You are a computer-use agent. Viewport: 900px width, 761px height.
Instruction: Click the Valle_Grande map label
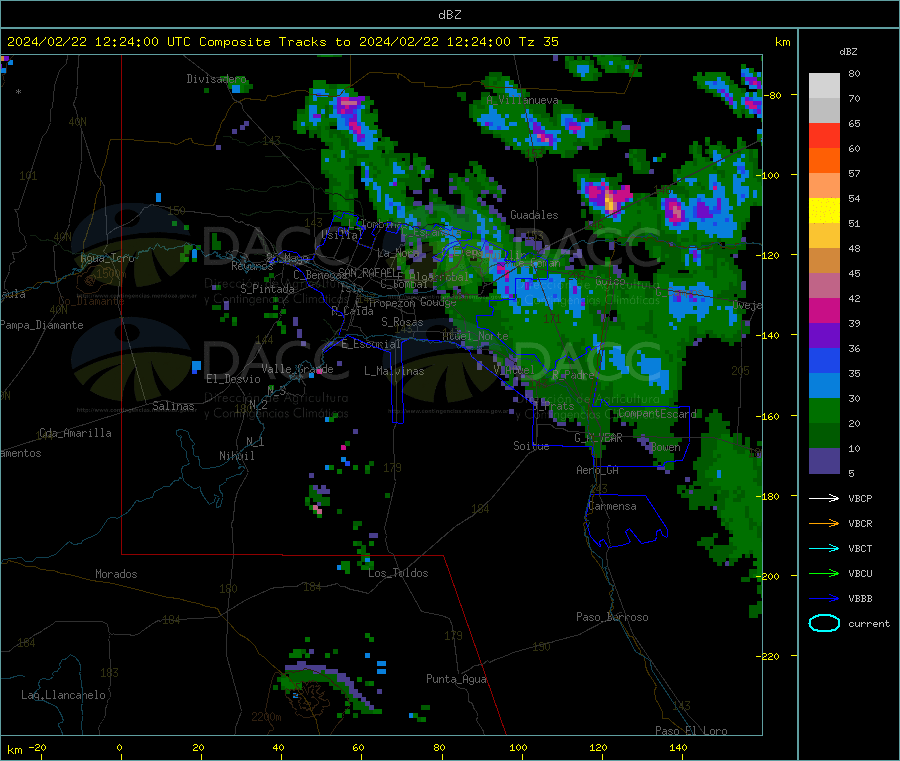[x=297, y=369]
